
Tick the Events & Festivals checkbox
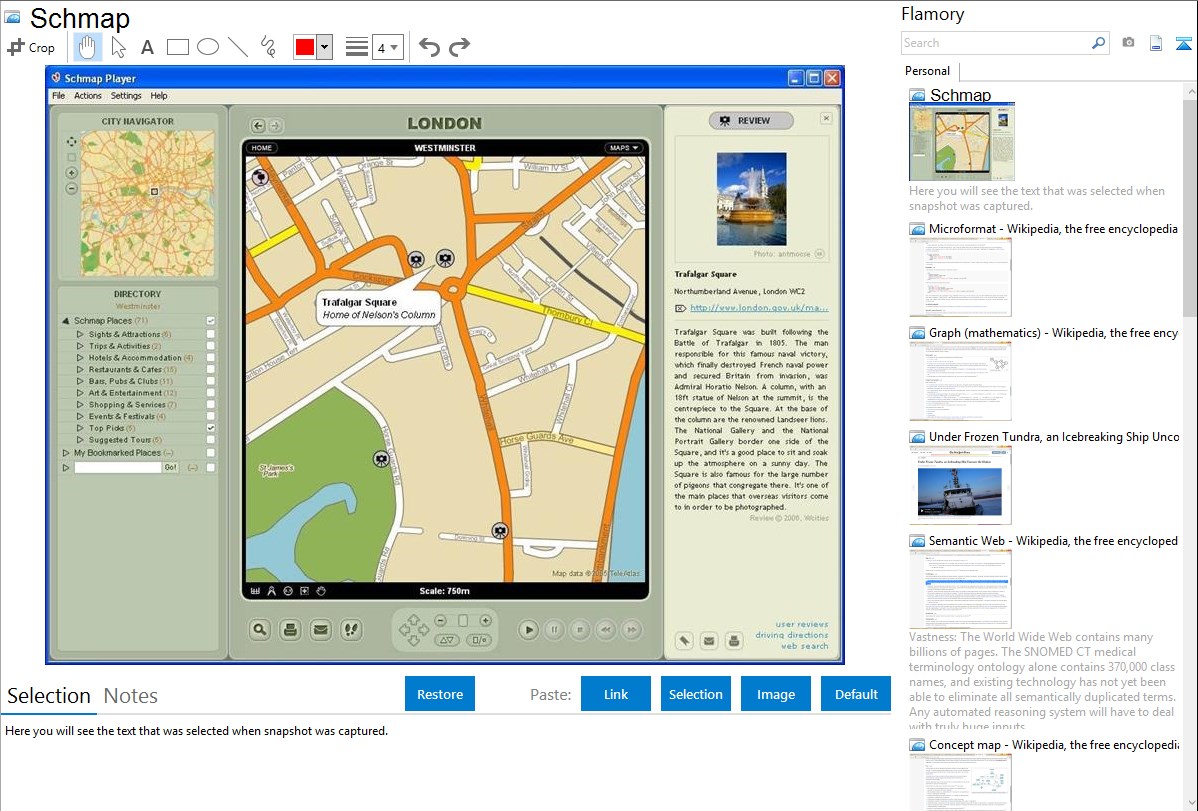point(211,417)
